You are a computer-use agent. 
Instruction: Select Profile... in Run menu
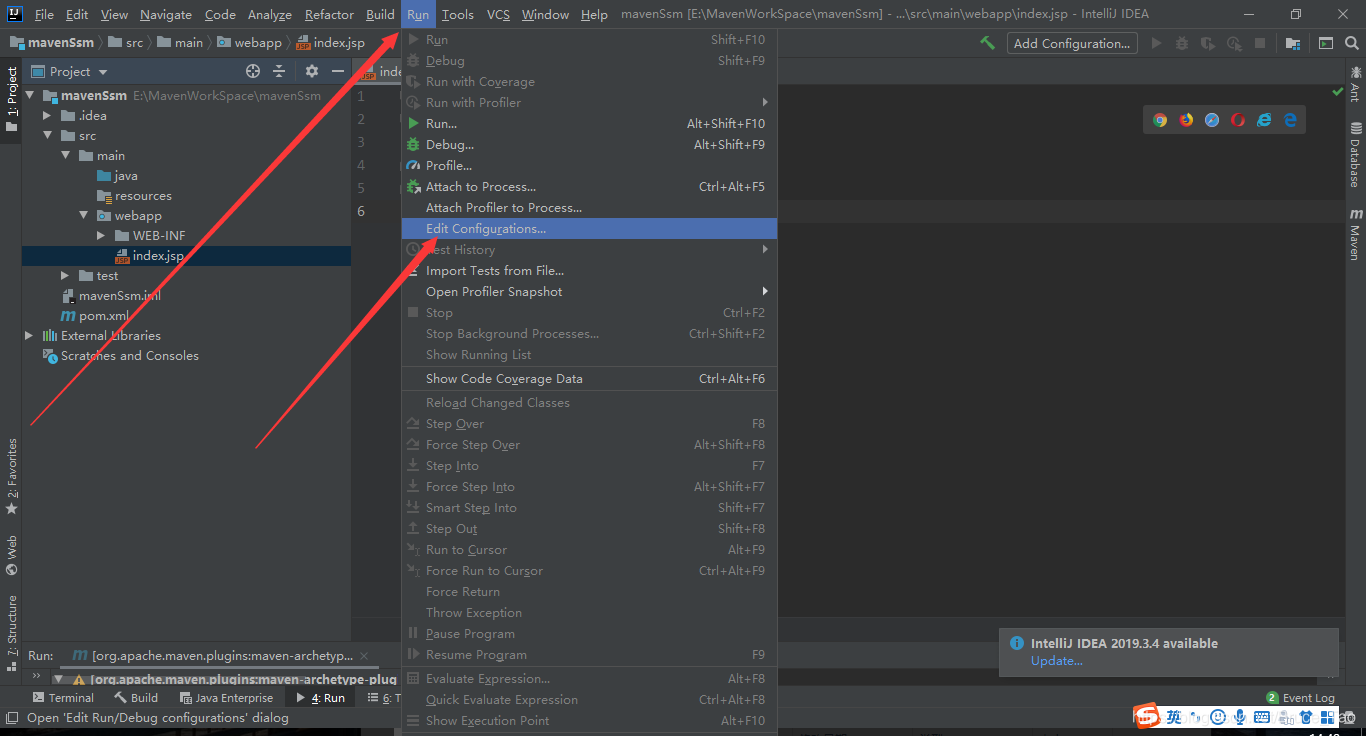(589, 166)
